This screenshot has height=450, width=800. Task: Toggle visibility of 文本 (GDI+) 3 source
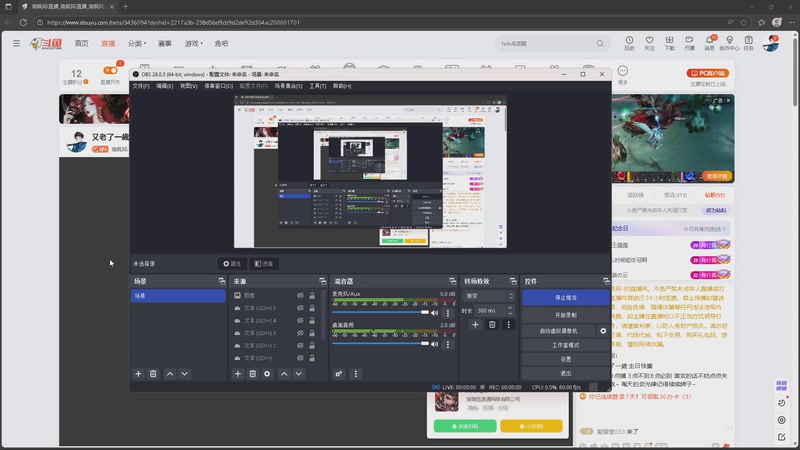click(x=300, y=333)
